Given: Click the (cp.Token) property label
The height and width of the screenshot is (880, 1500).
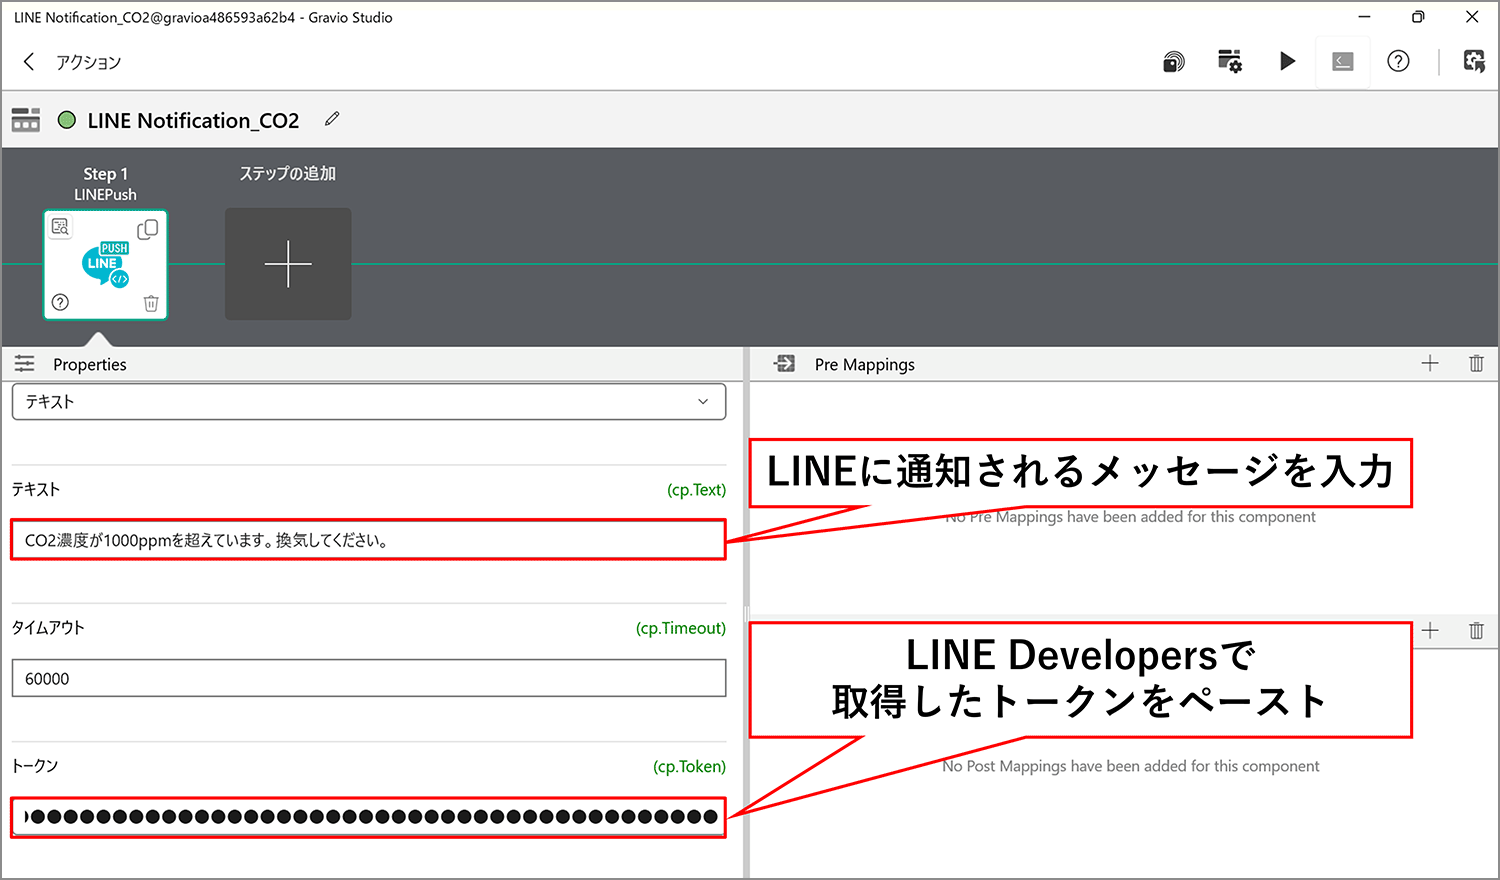Looking at the screenshot, I should (x=689, y=767).
